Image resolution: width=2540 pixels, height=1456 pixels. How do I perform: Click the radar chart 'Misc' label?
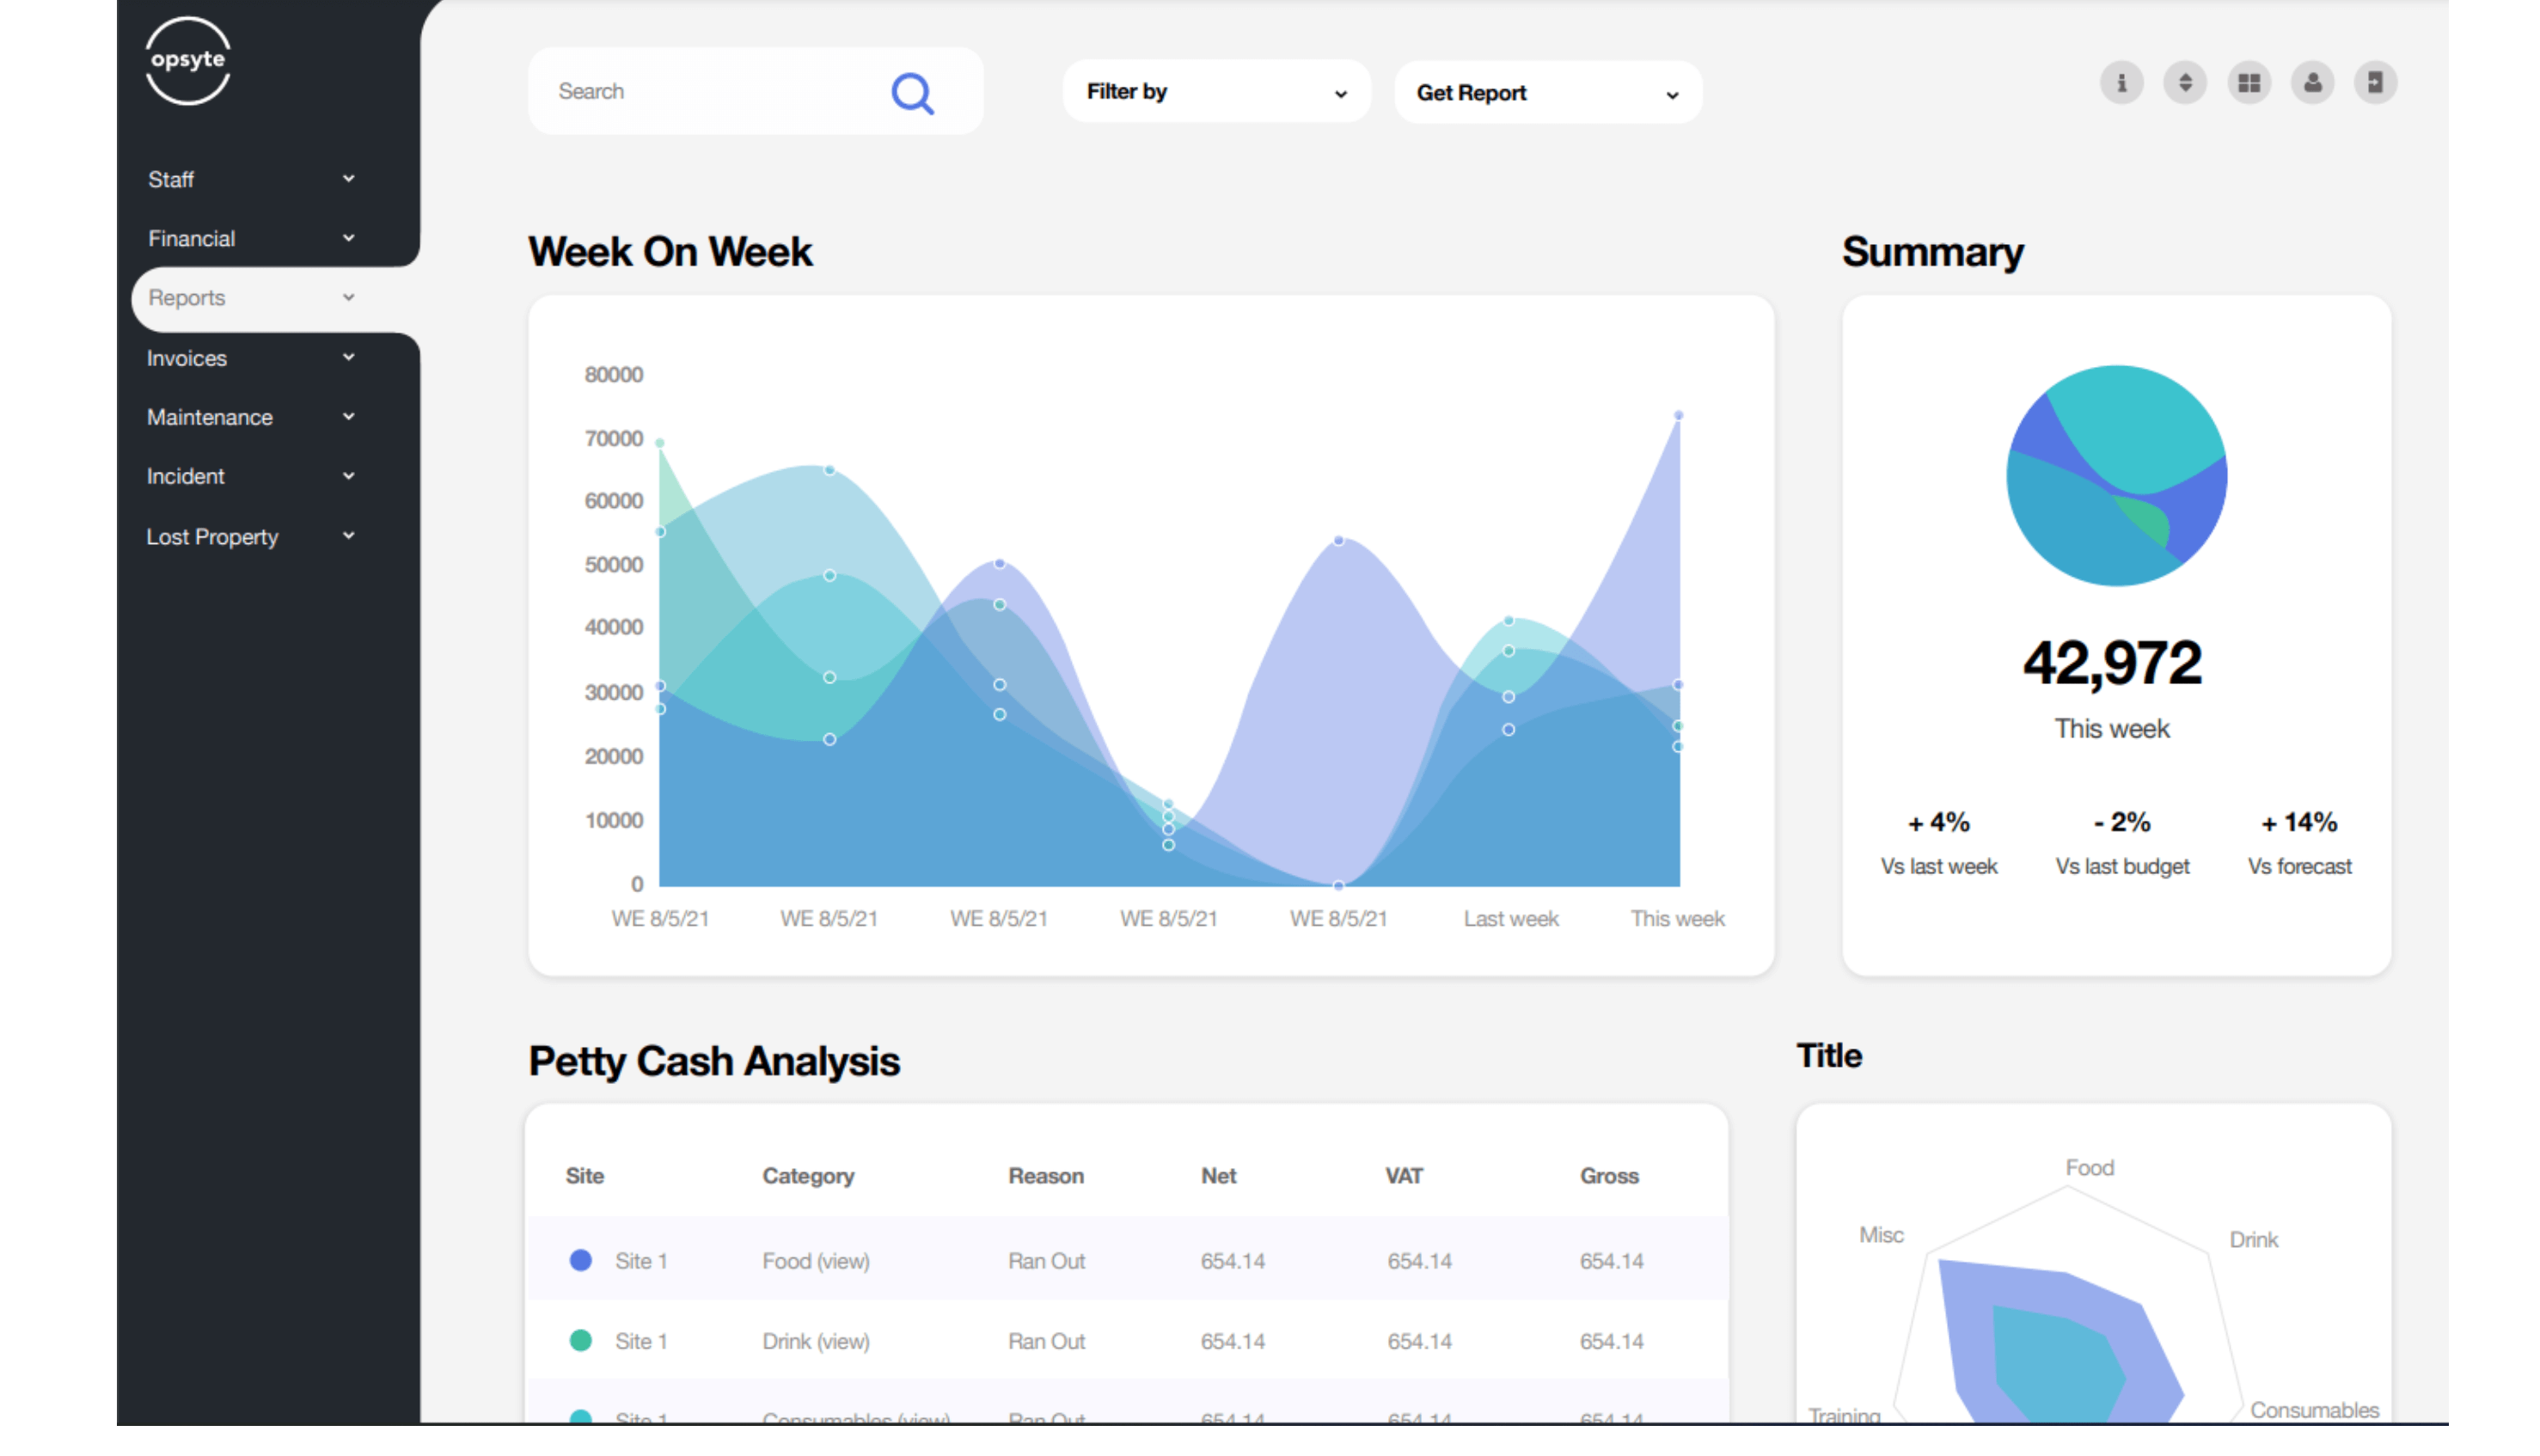[1880, 1235]
